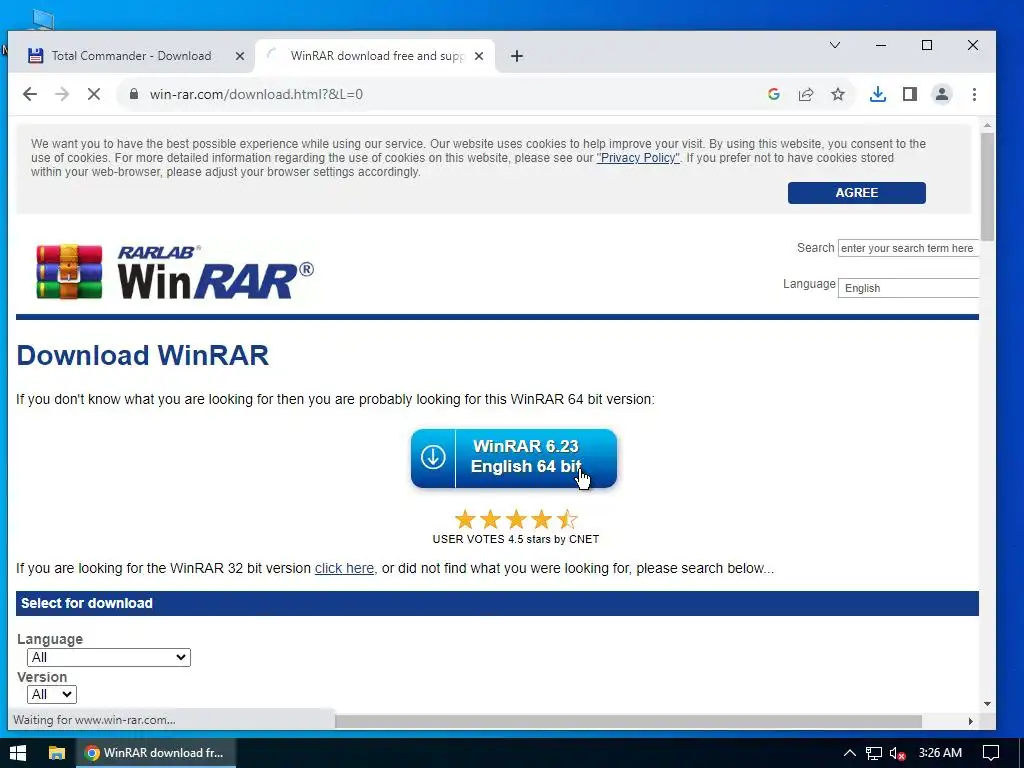Follow the 32 bit click here link

click(344, 568)
